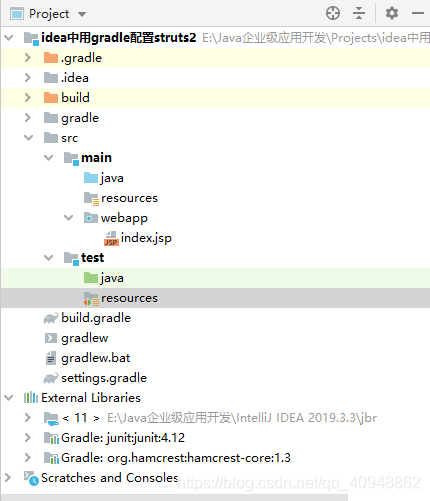Image resolution: width=430 pixels, height=501 pixels.
Task: Click the test module folder icon
Action: coord(71,258)
